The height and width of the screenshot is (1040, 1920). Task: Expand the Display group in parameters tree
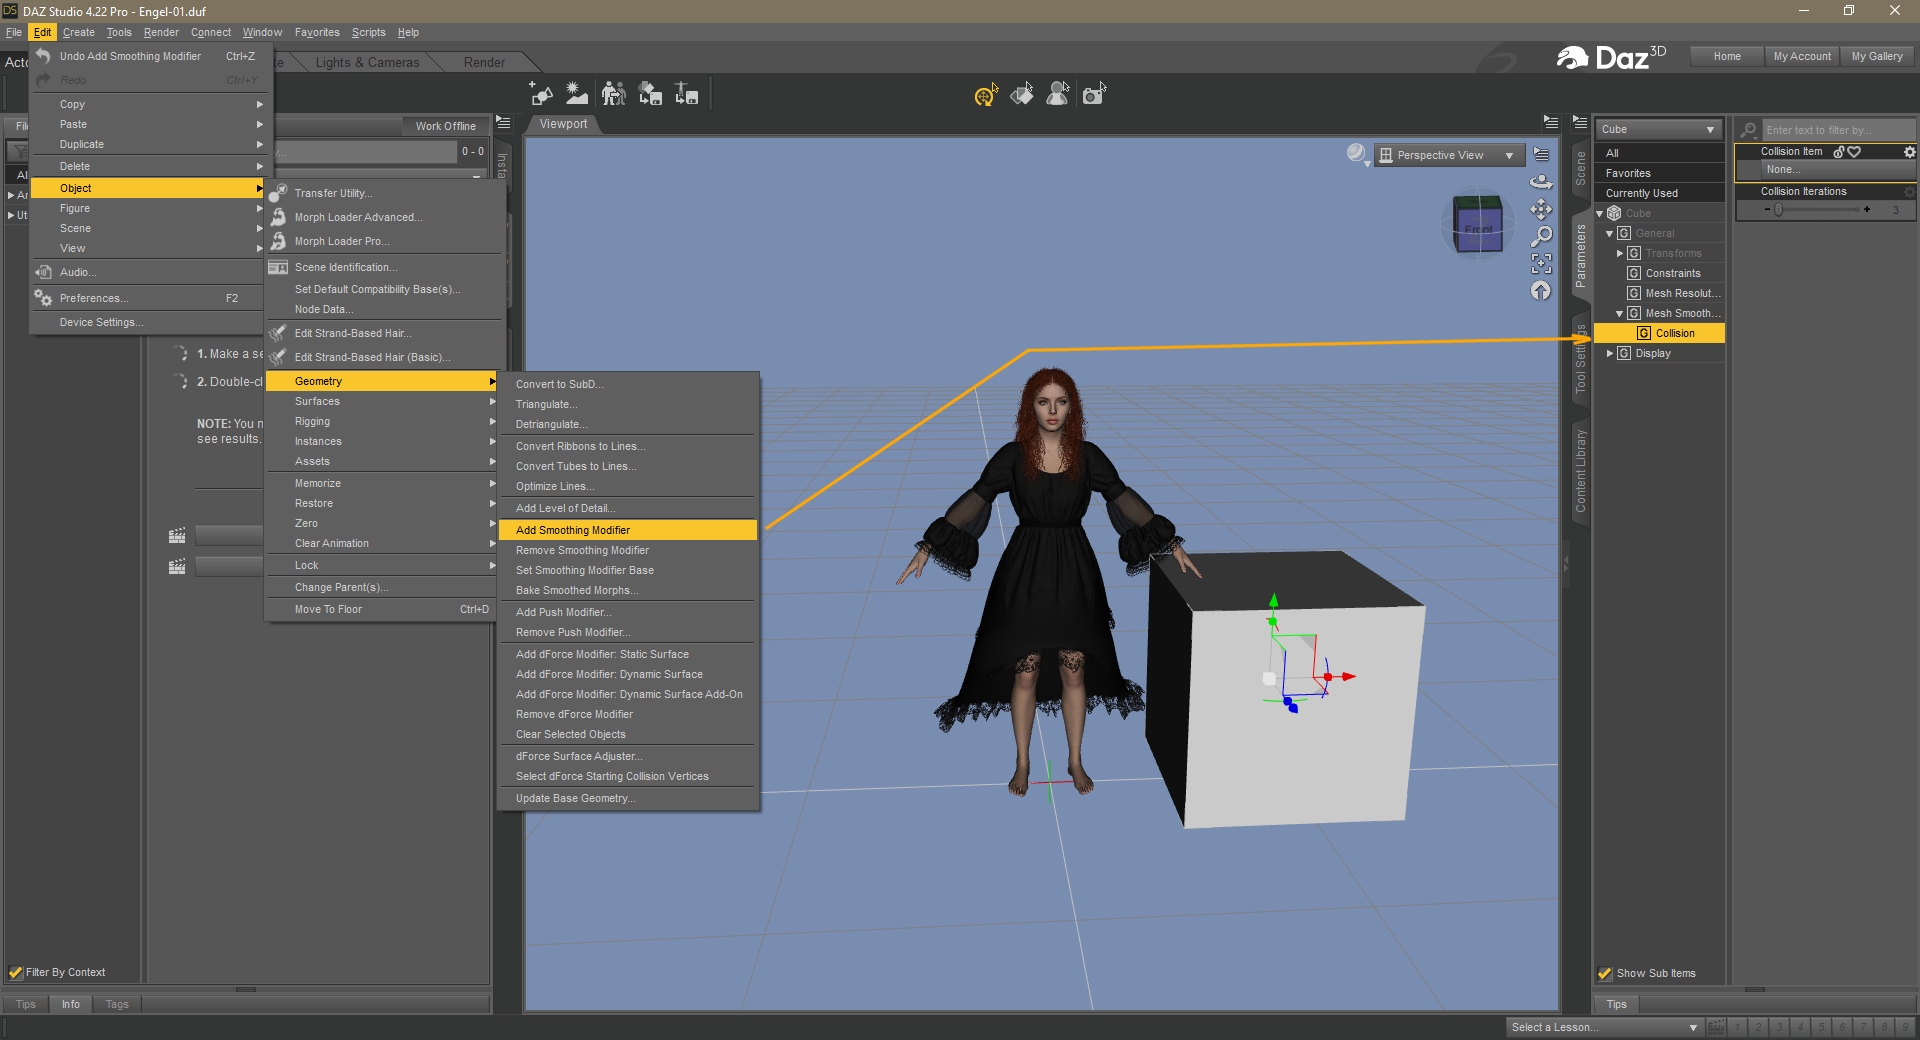pos(1610,353)
